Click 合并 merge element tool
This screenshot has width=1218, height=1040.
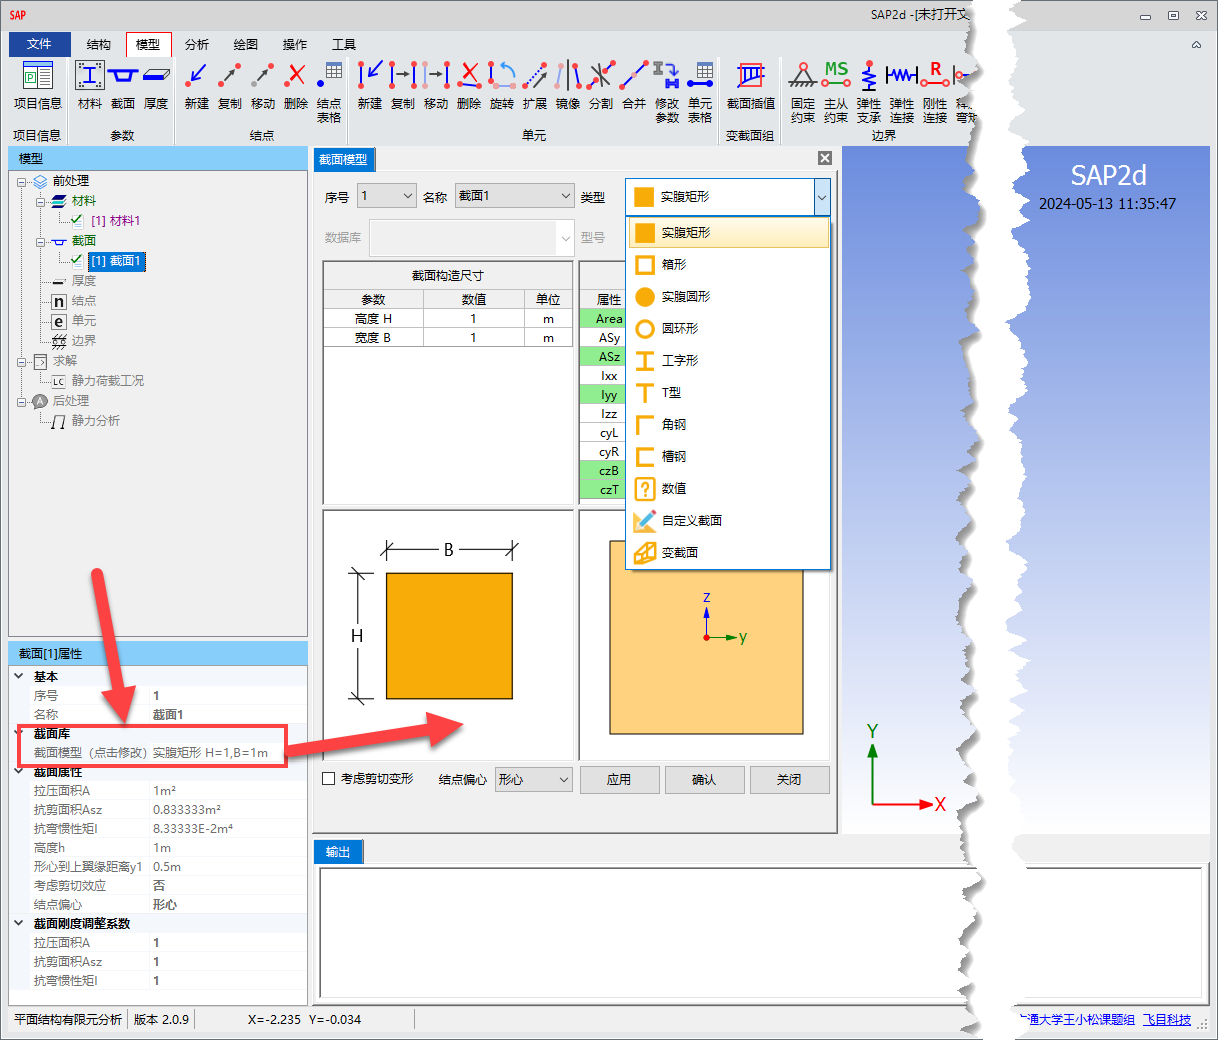click(x=634, y=85)
